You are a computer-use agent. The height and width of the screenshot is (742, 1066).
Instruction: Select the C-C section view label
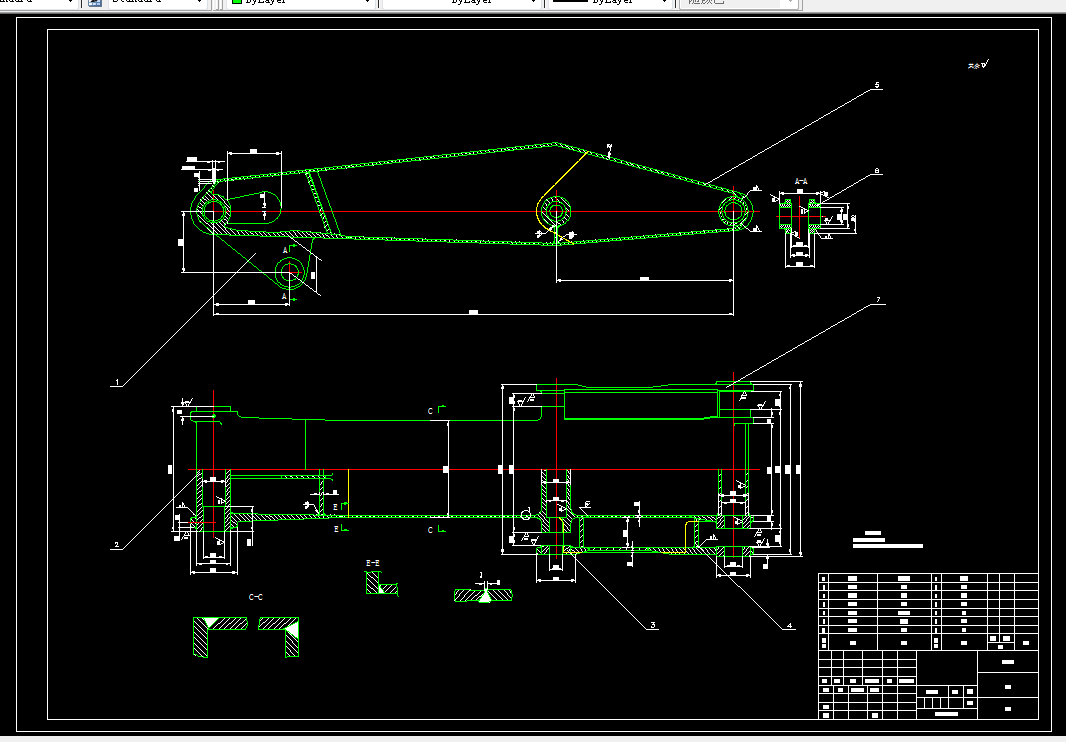256,597
